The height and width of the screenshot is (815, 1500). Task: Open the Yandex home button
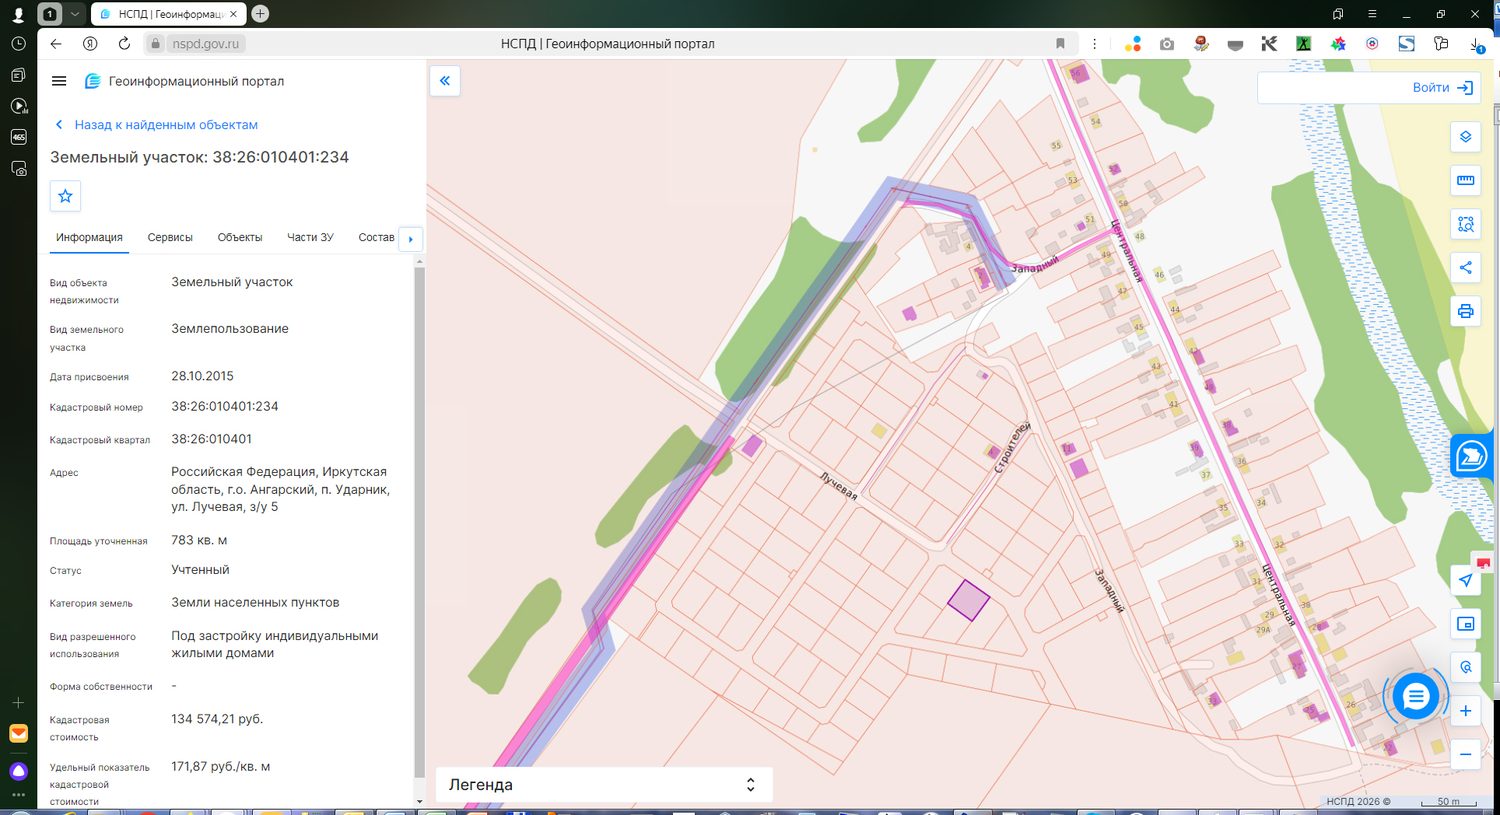(x=90, y=43)
